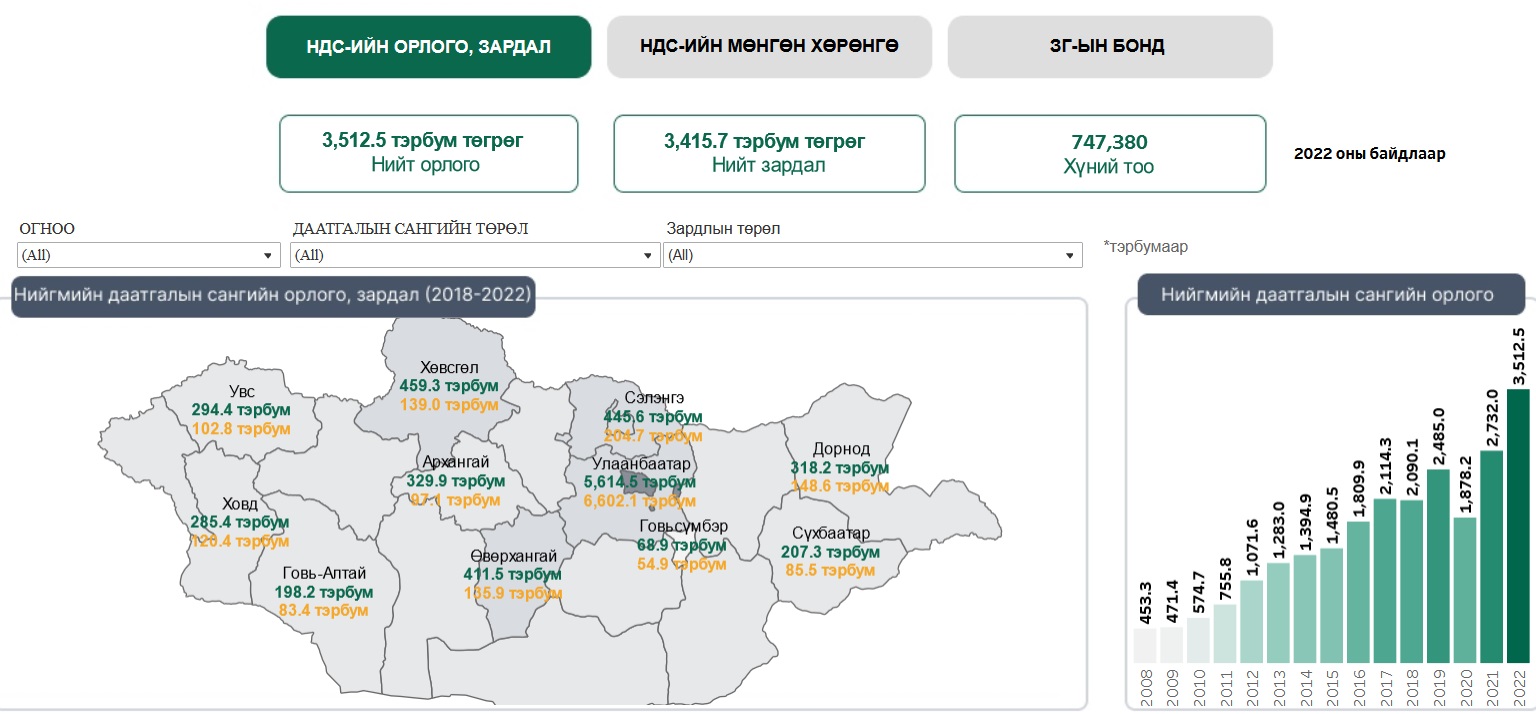Switch to ЗГ-ЫН БОНД tab
This screenshot has height=714, width=1536.
pos(1110,46)
